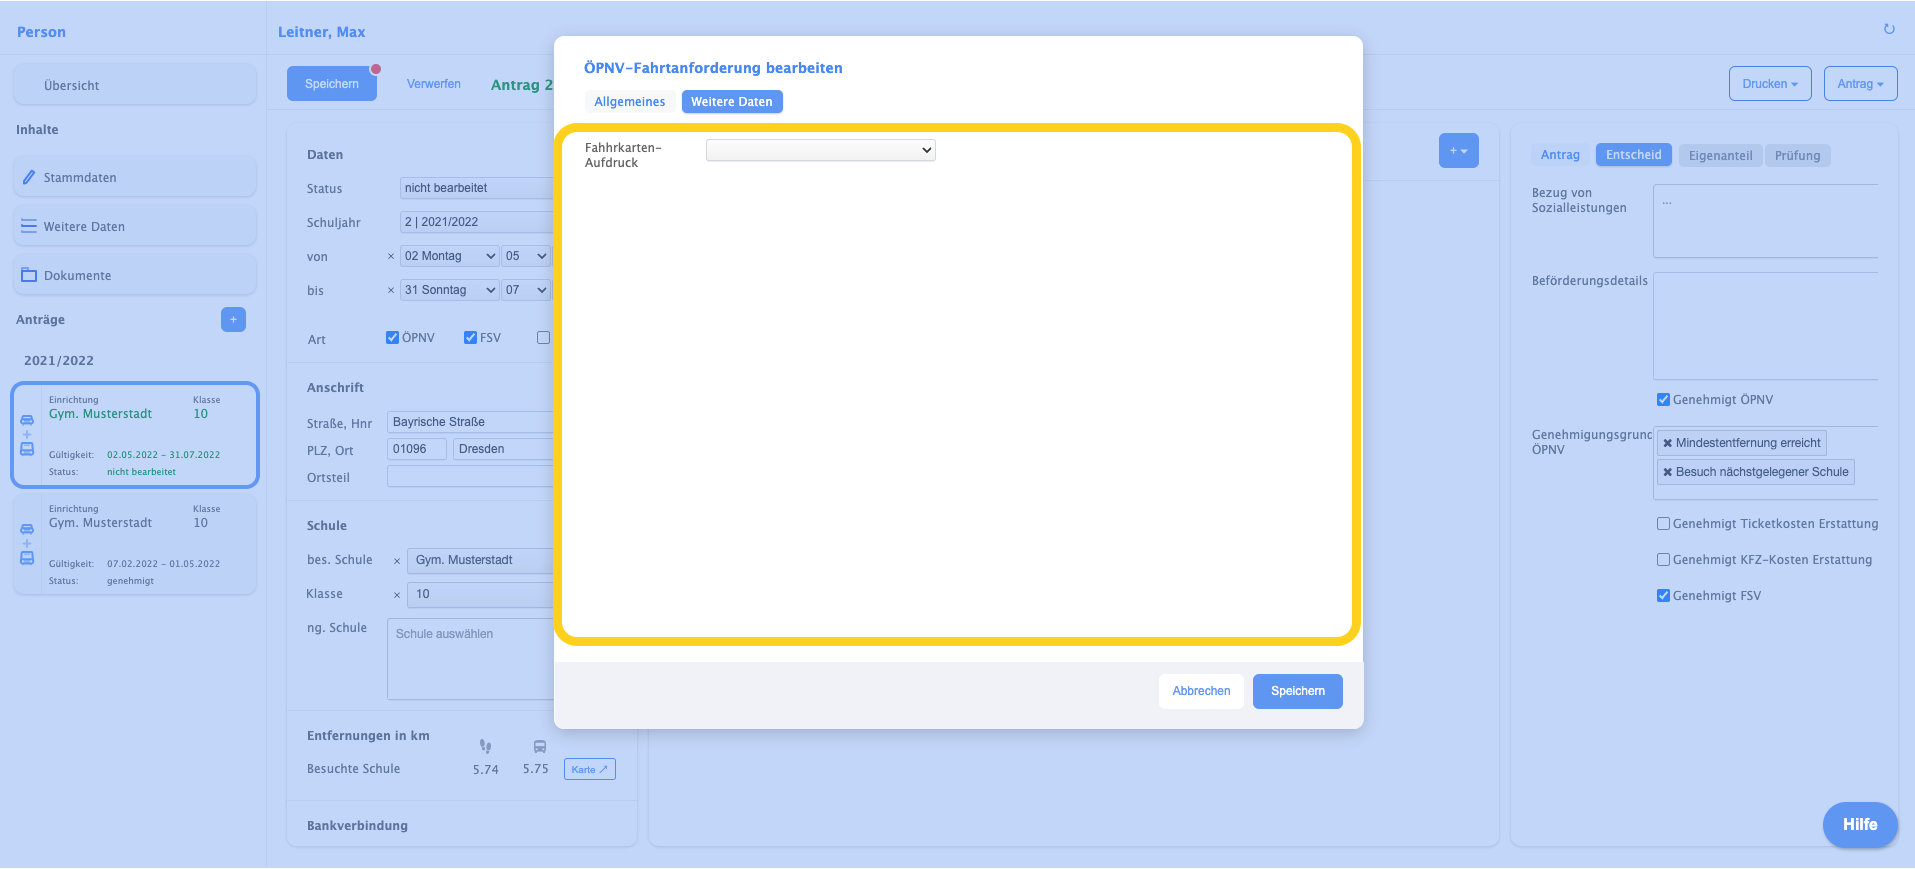Select the genehmigt Gym. Musterstadt application card
The image size is (1915, 869).
pyautogui.click(x=135, y=545)
